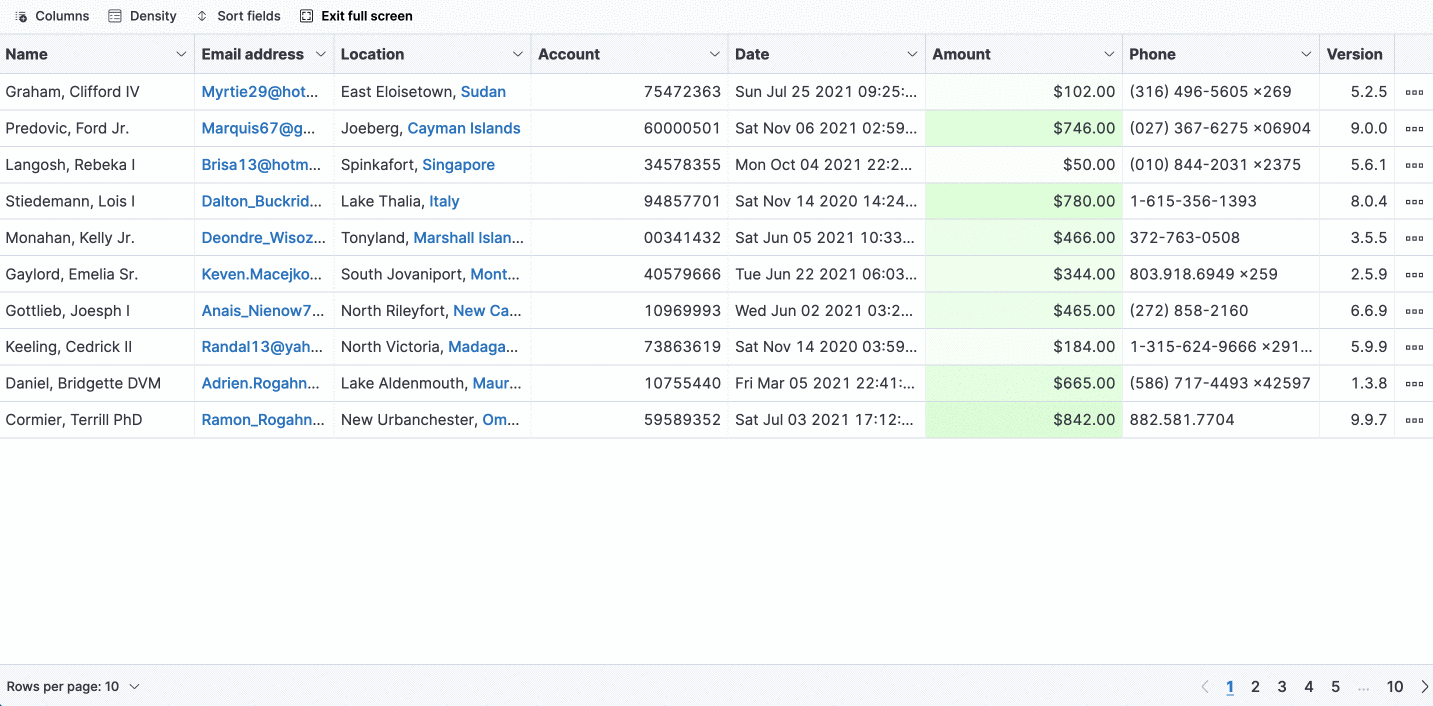Go to the next page arrow
The height and width of the screenshot is (706, 1433).
[1424, 687]
